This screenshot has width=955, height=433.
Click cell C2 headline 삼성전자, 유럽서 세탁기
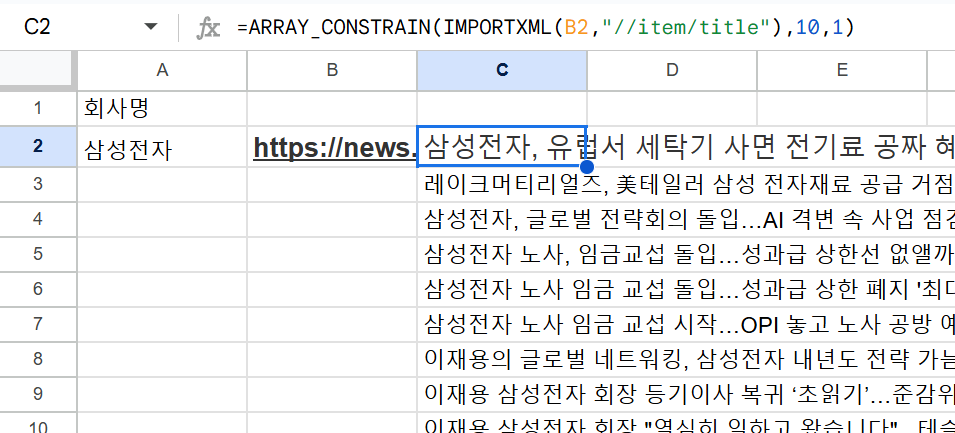(502, 146)
